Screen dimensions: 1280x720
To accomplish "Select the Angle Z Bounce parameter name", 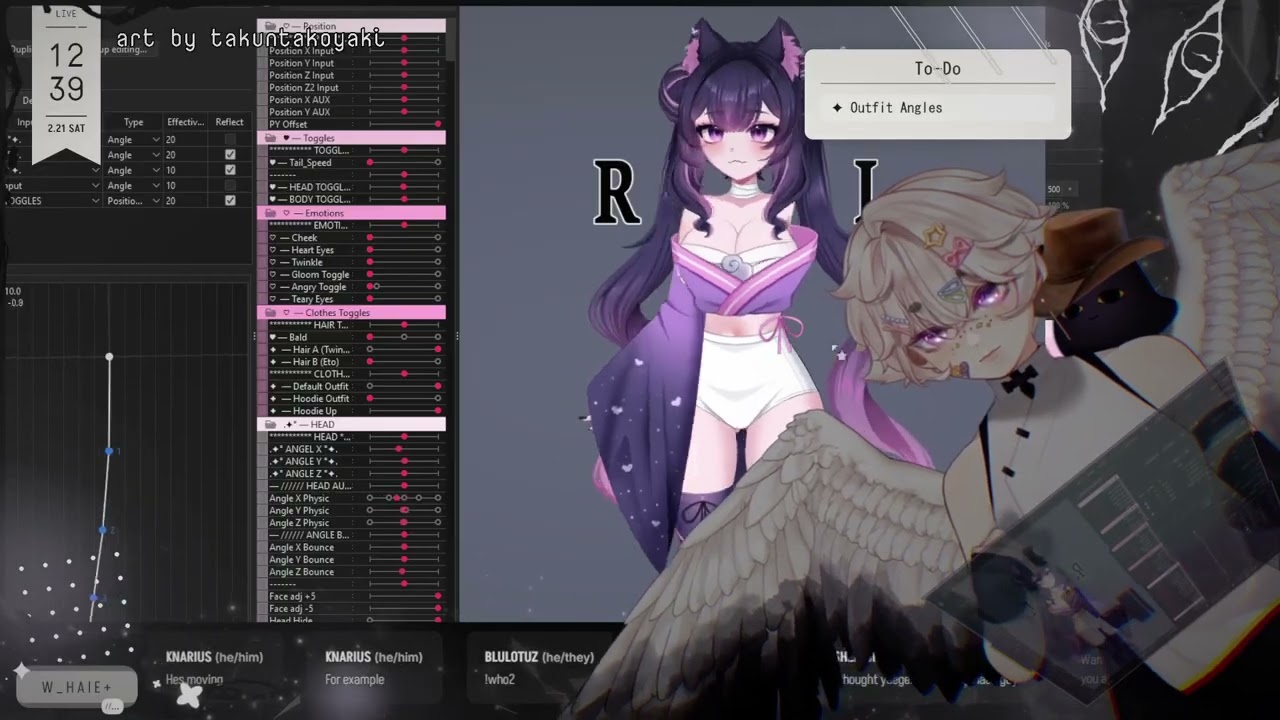I will pyautogui.click(x=301, y=572).
